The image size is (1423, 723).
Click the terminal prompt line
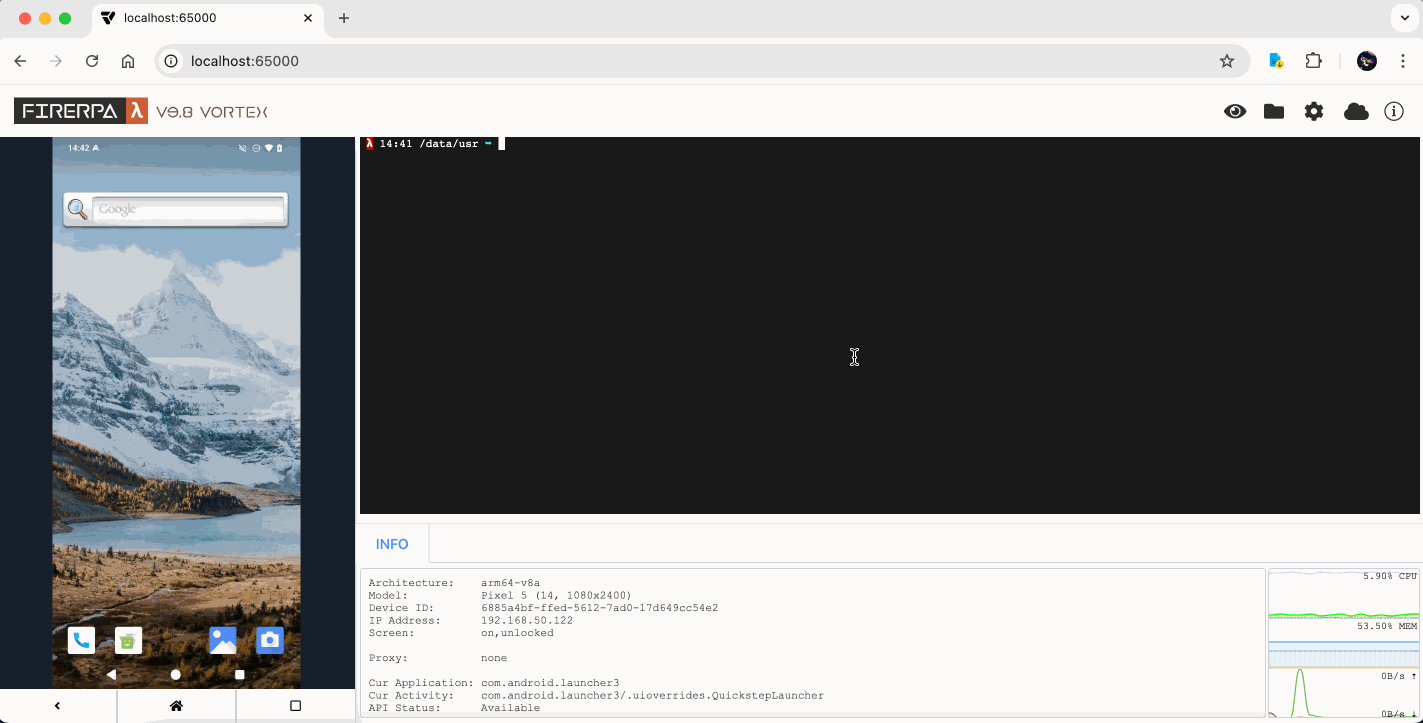435,144
